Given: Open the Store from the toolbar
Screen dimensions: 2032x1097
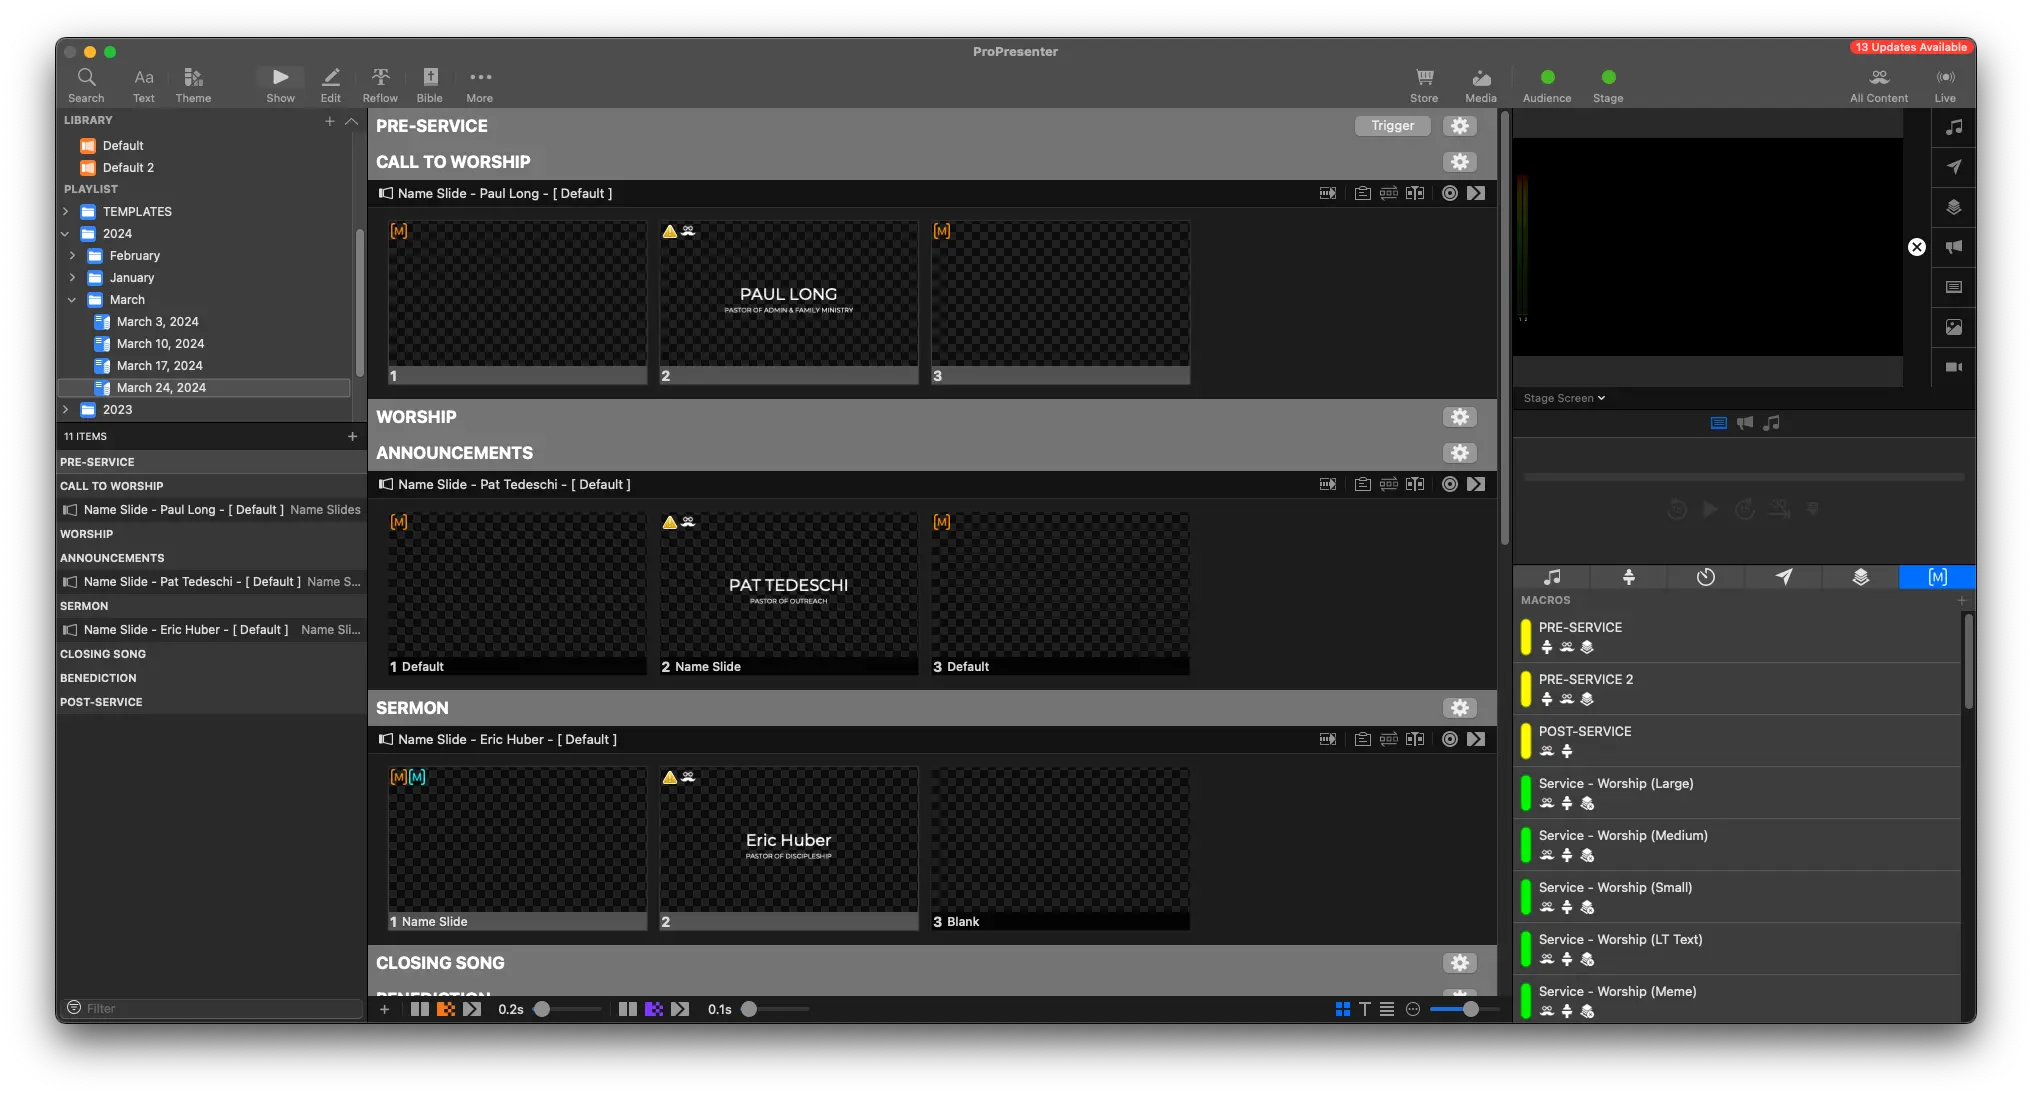Looking at the screenshot, I should click(1424, 84).
